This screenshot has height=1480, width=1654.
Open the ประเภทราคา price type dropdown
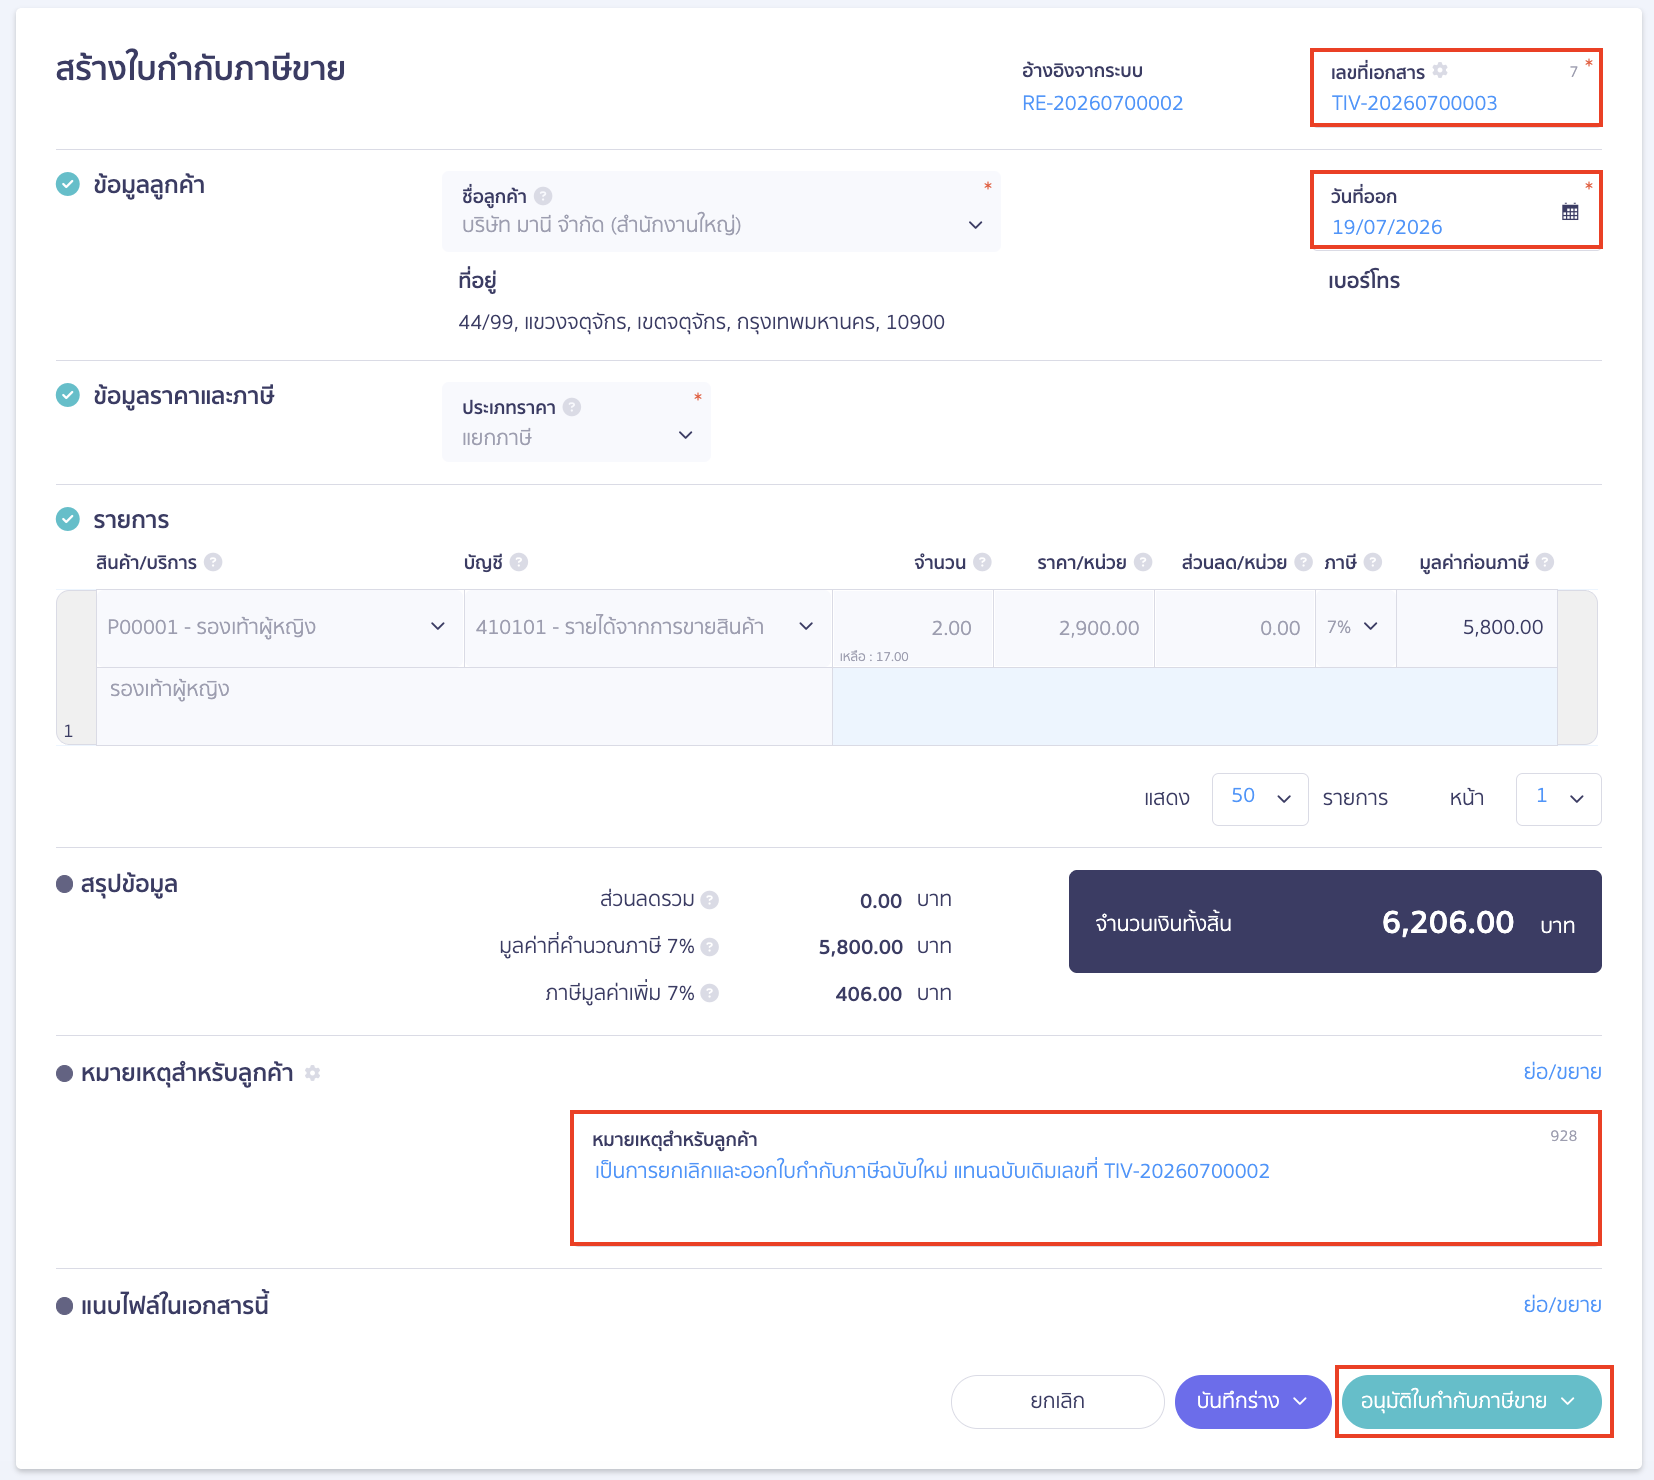click(x=576, y=422)
